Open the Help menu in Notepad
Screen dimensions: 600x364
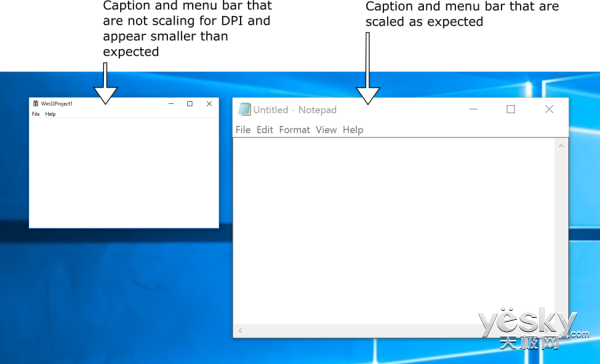tap(353, 130)
